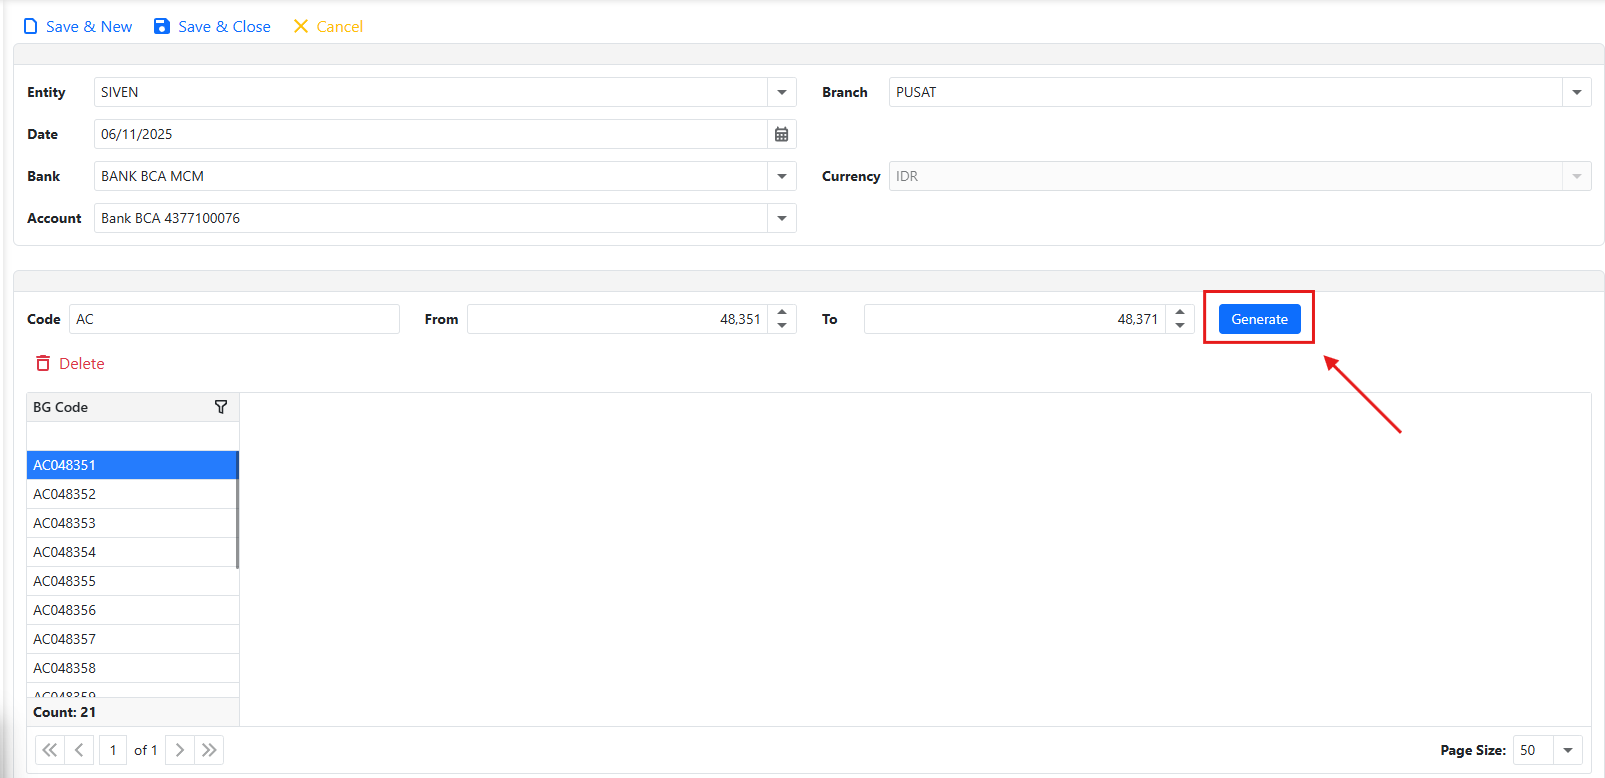Select row AC048357
The width and height of the screenshot is (1605, 778).
click(x=132, y=639)
